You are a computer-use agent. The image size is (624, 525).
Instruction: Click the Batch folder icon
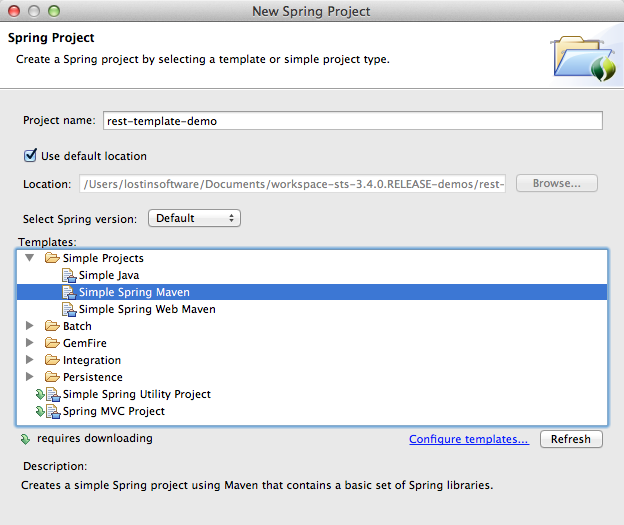tap(52, 326)
